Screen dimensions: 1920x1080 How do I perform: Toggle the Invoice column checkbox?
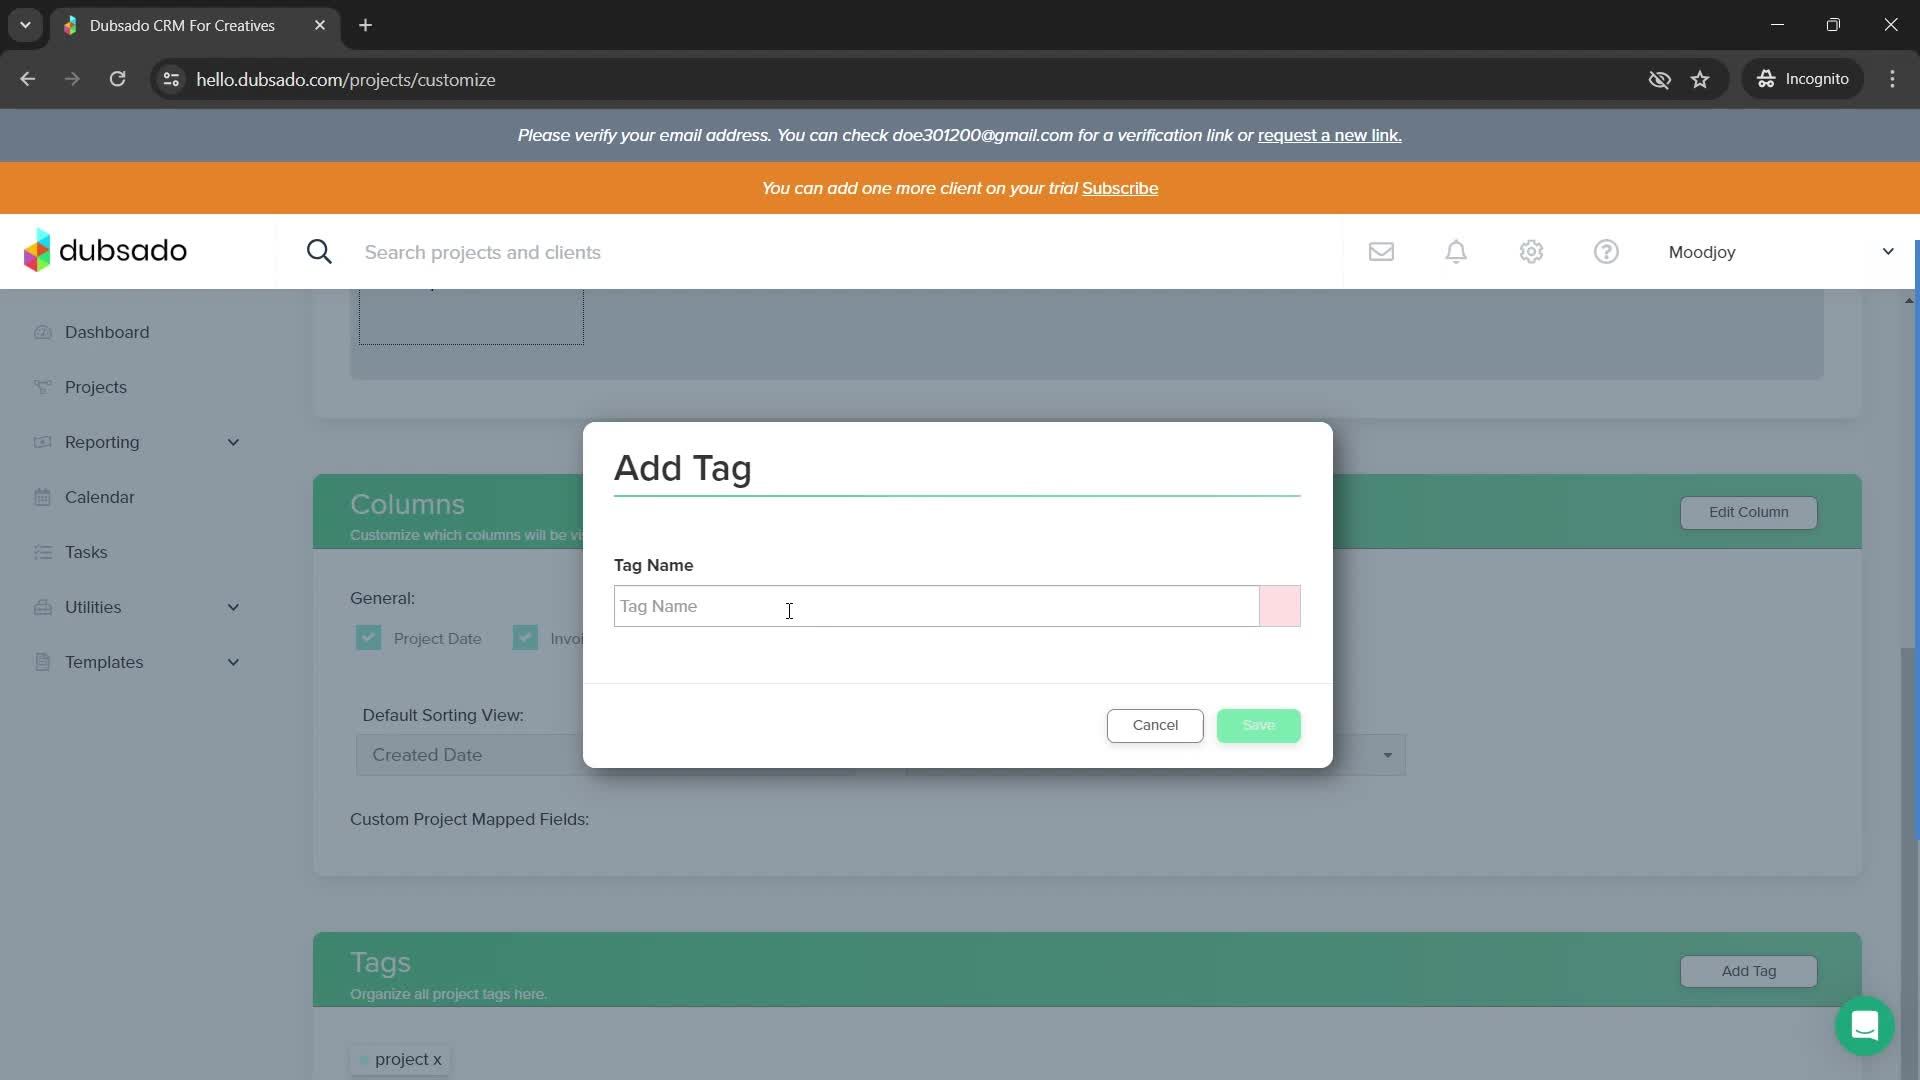[x=525, y=638]
